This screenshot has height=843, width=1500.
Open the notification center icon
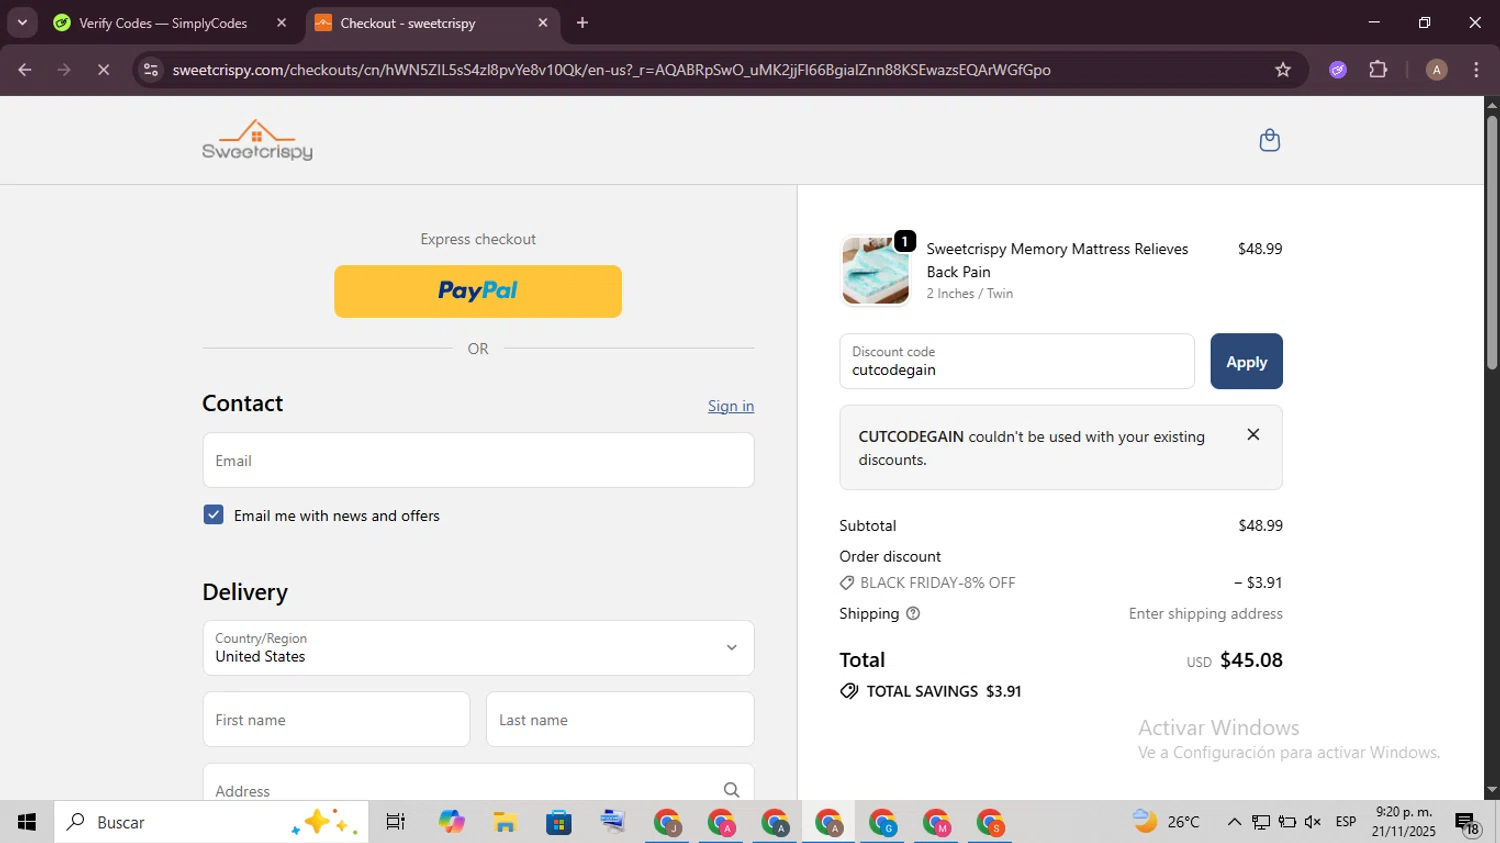pos(1468,823)
